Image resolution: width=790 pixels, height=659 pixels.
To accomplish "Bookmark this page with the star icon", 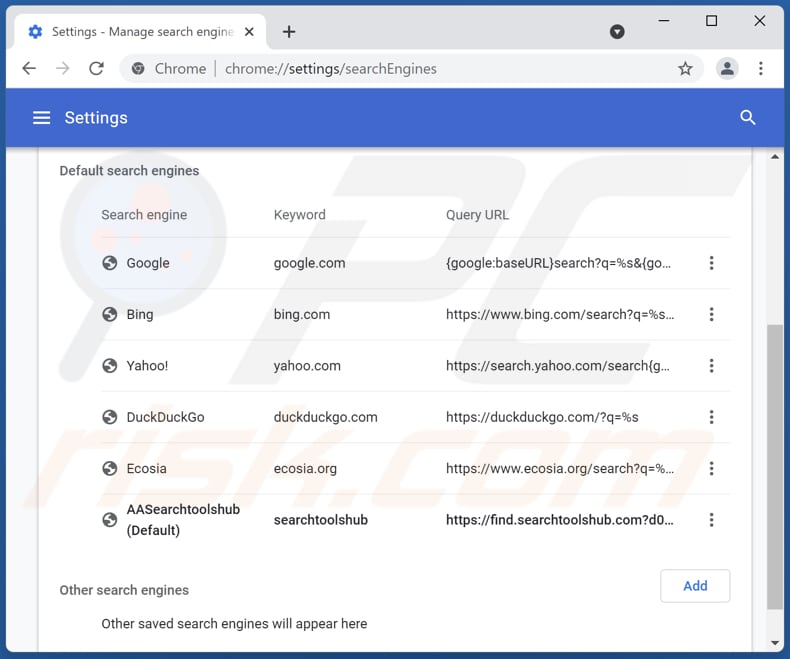I will [685, 69].
